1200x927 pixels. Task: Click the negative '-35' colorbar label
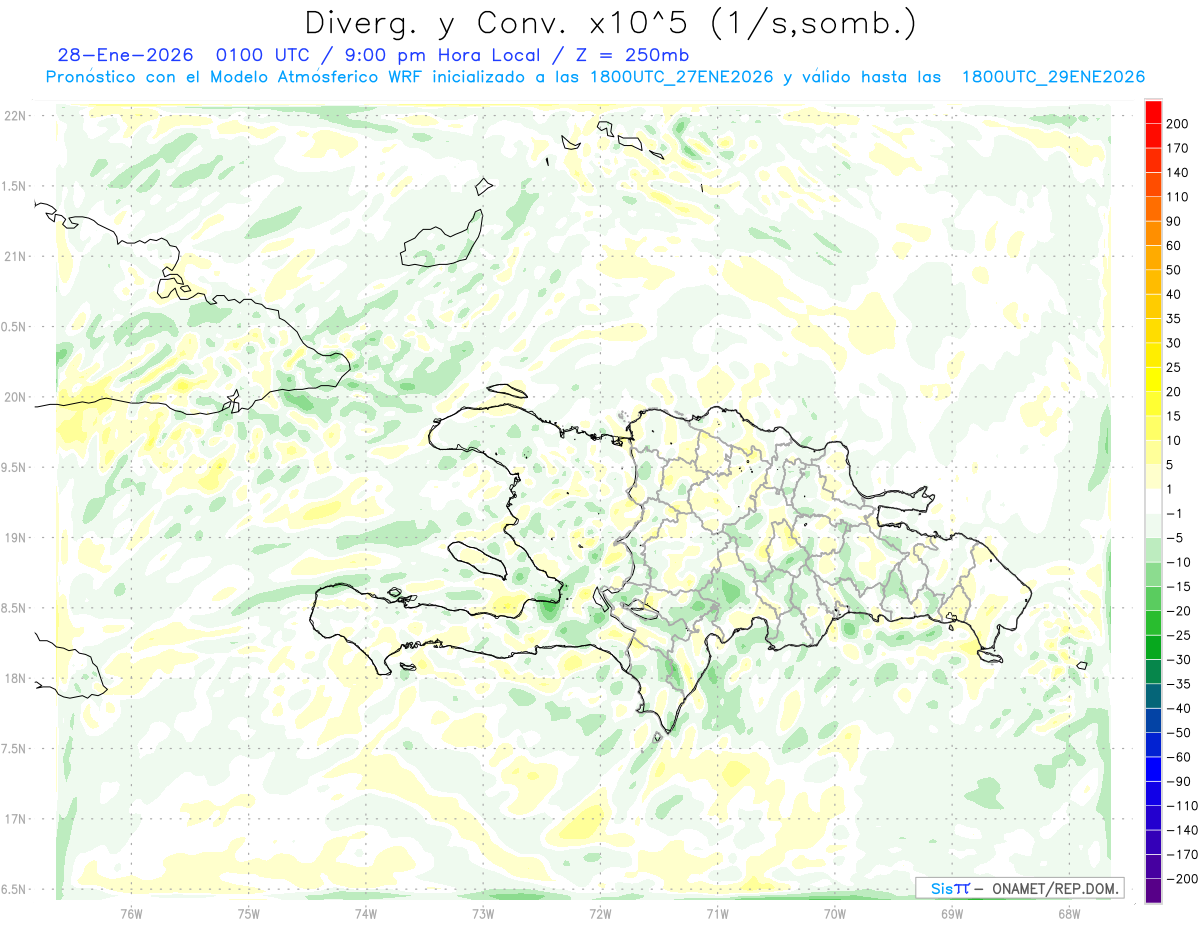[x=1180, y=684]
